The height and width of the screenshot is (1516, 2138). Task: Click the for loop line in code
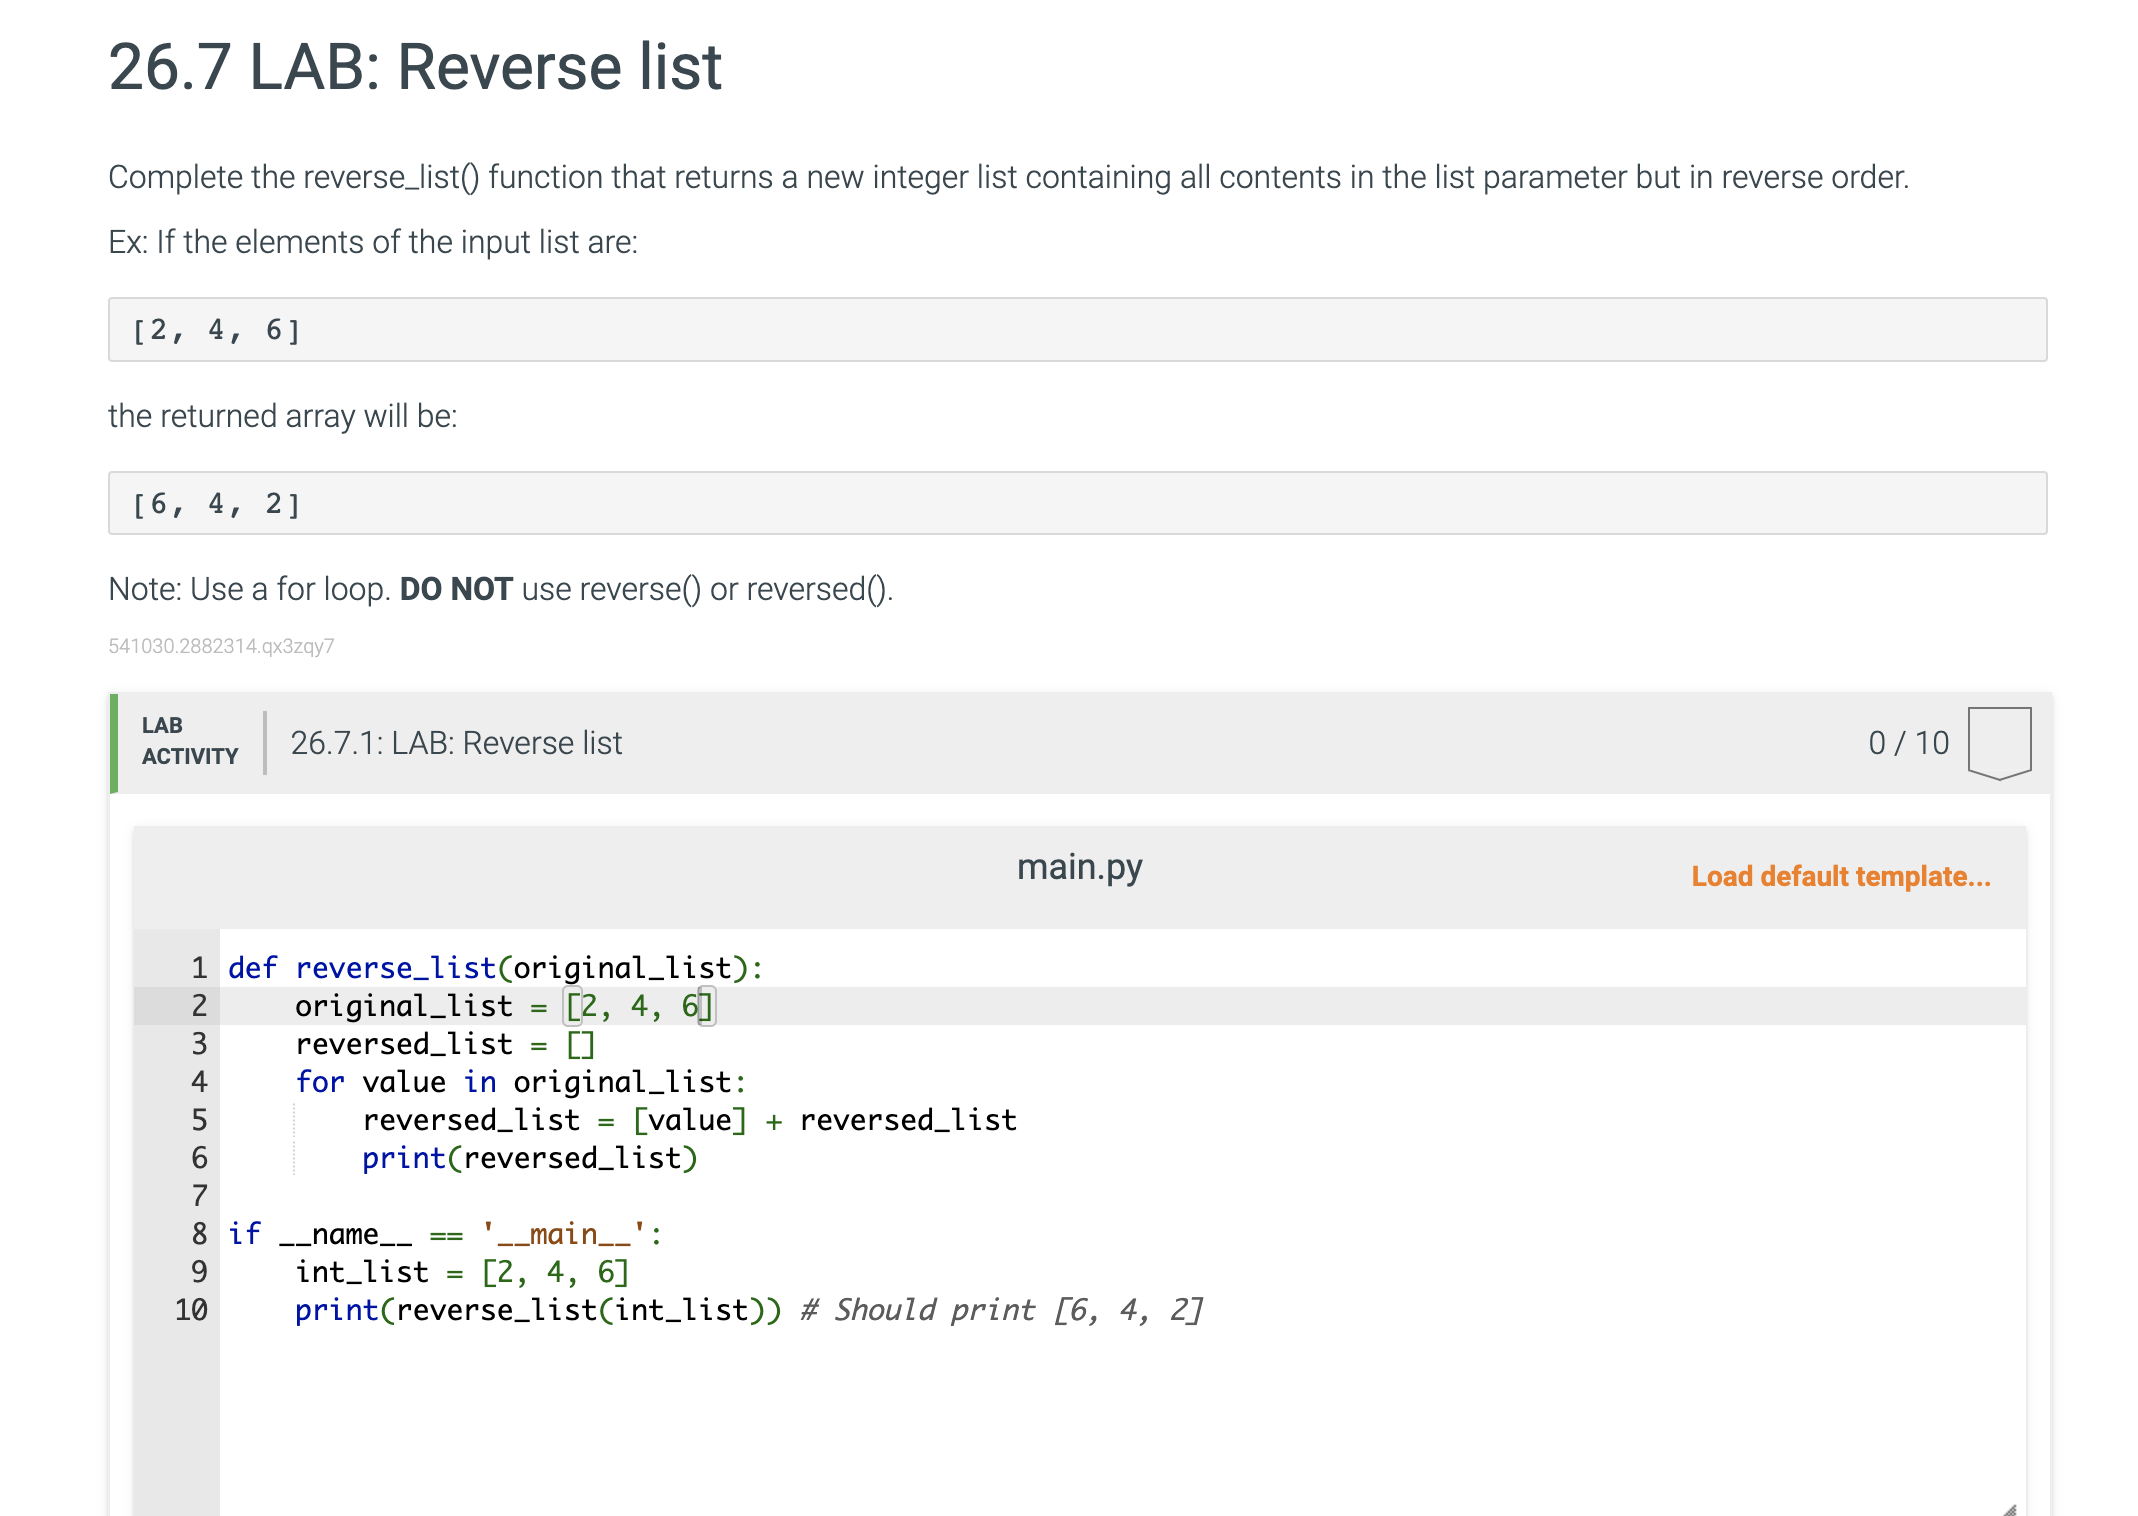pyautogui.click(x=520, y=1082)
